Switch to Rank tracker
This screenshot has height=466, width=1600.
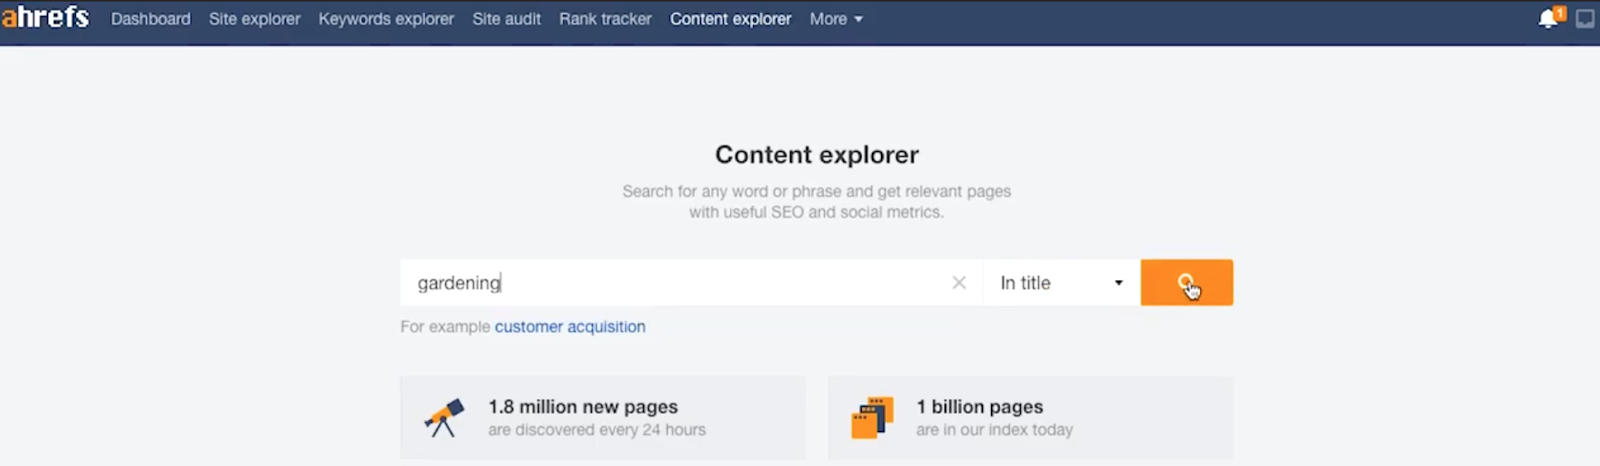pos(605,19)
